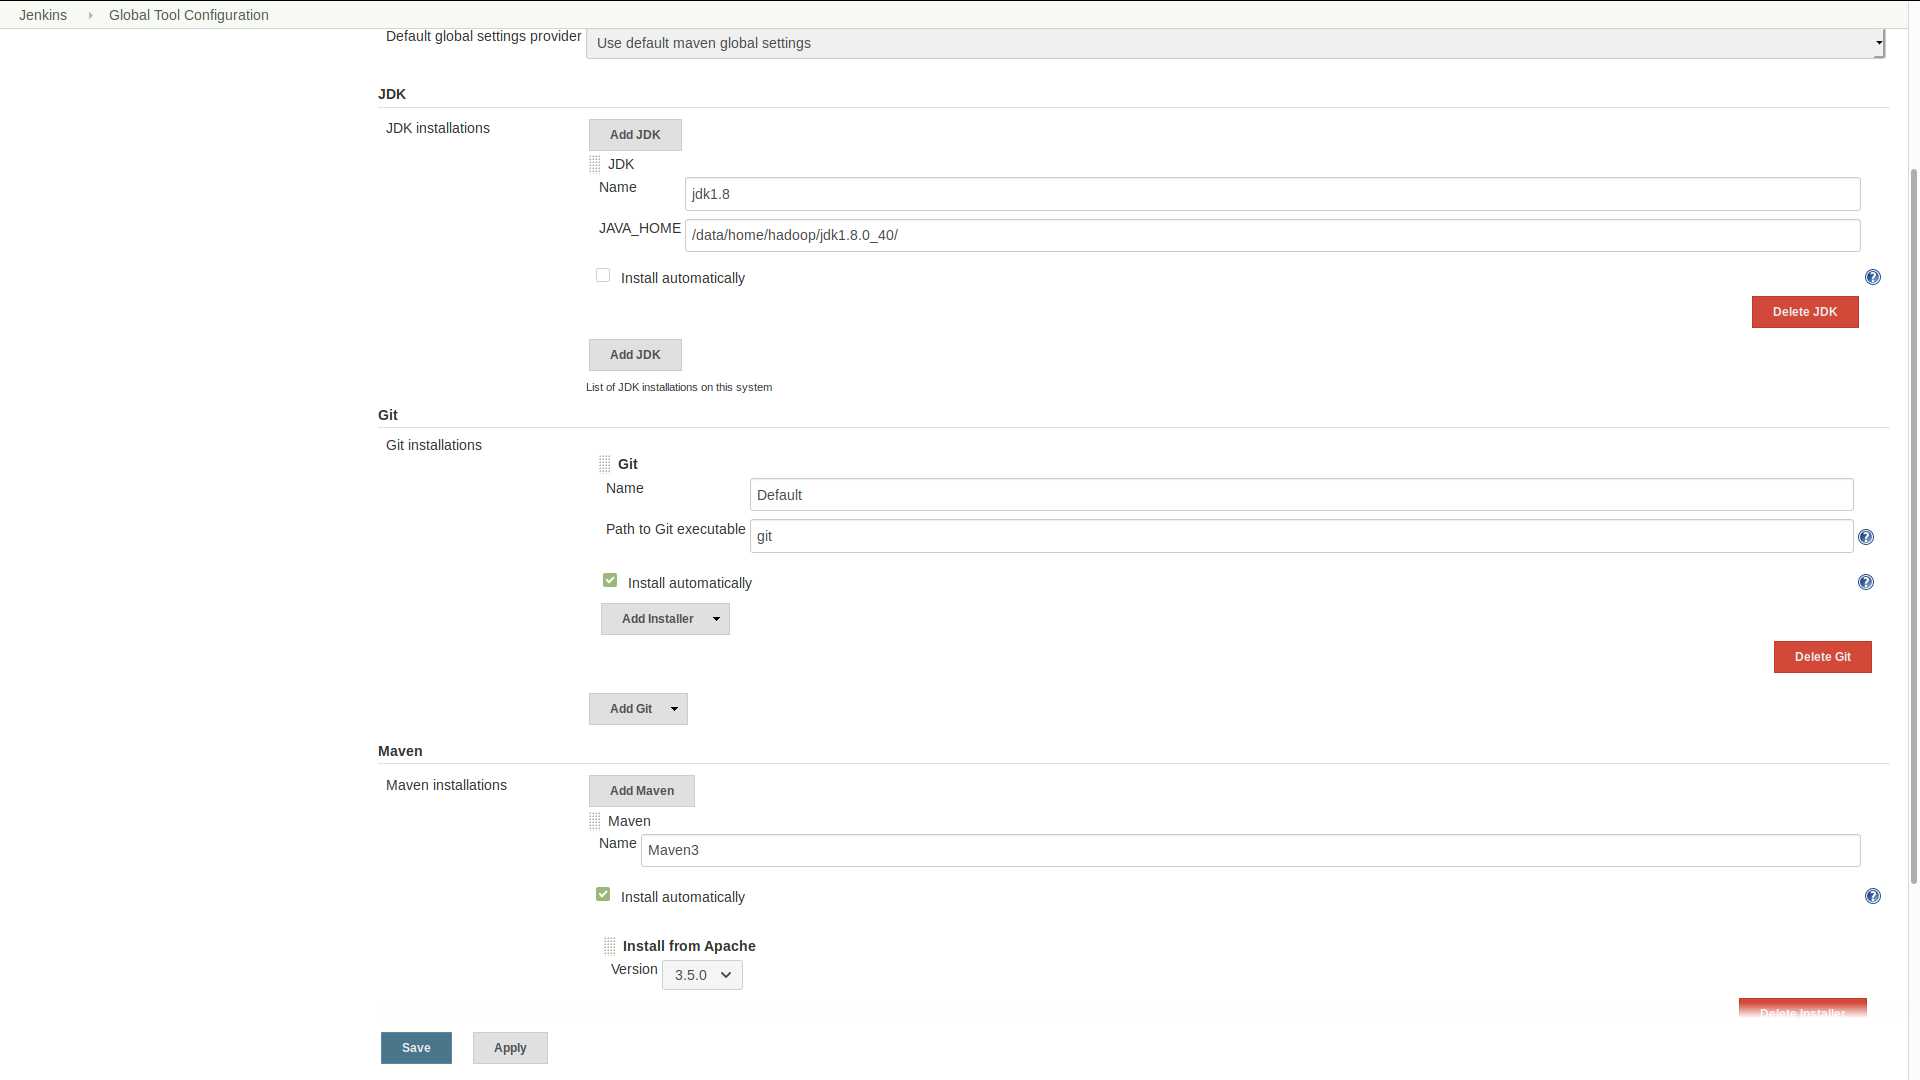Open help for Maven Install automatically
Image resolution: width=1920 pixels, height=1080 pixels.
coord(1872,896)
